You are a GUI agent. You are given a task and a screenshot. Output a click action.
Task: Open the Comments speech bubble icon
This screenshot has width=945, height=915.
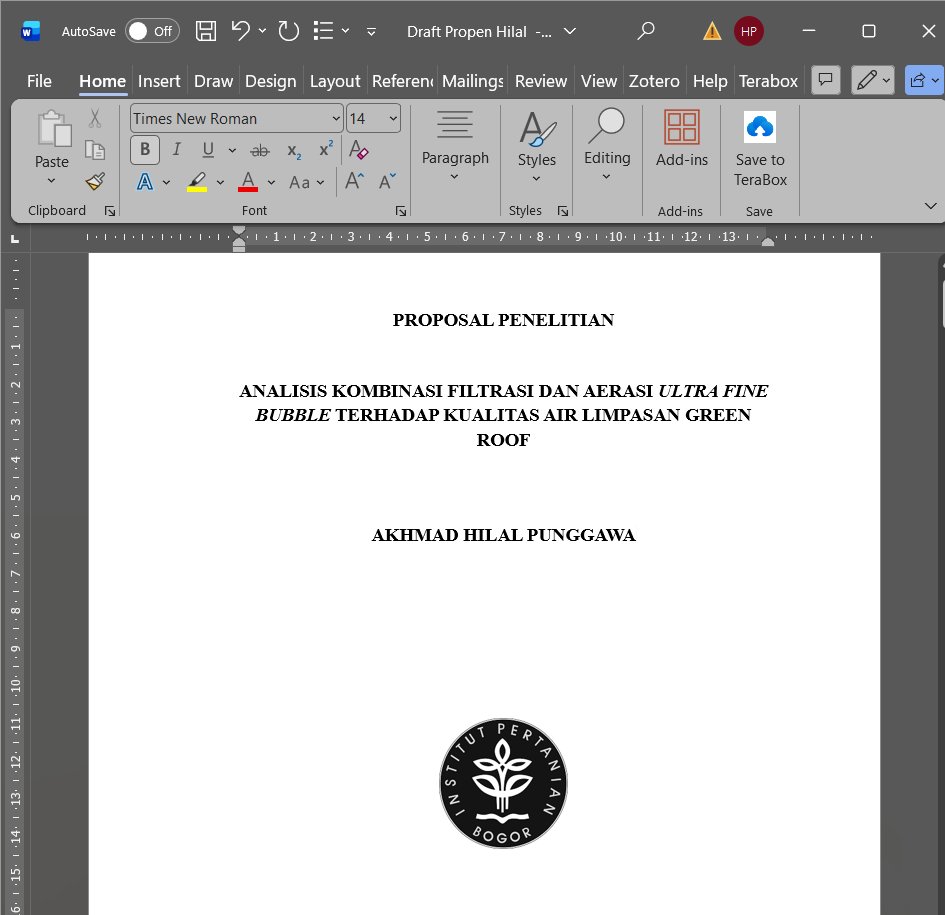[826, 80]
